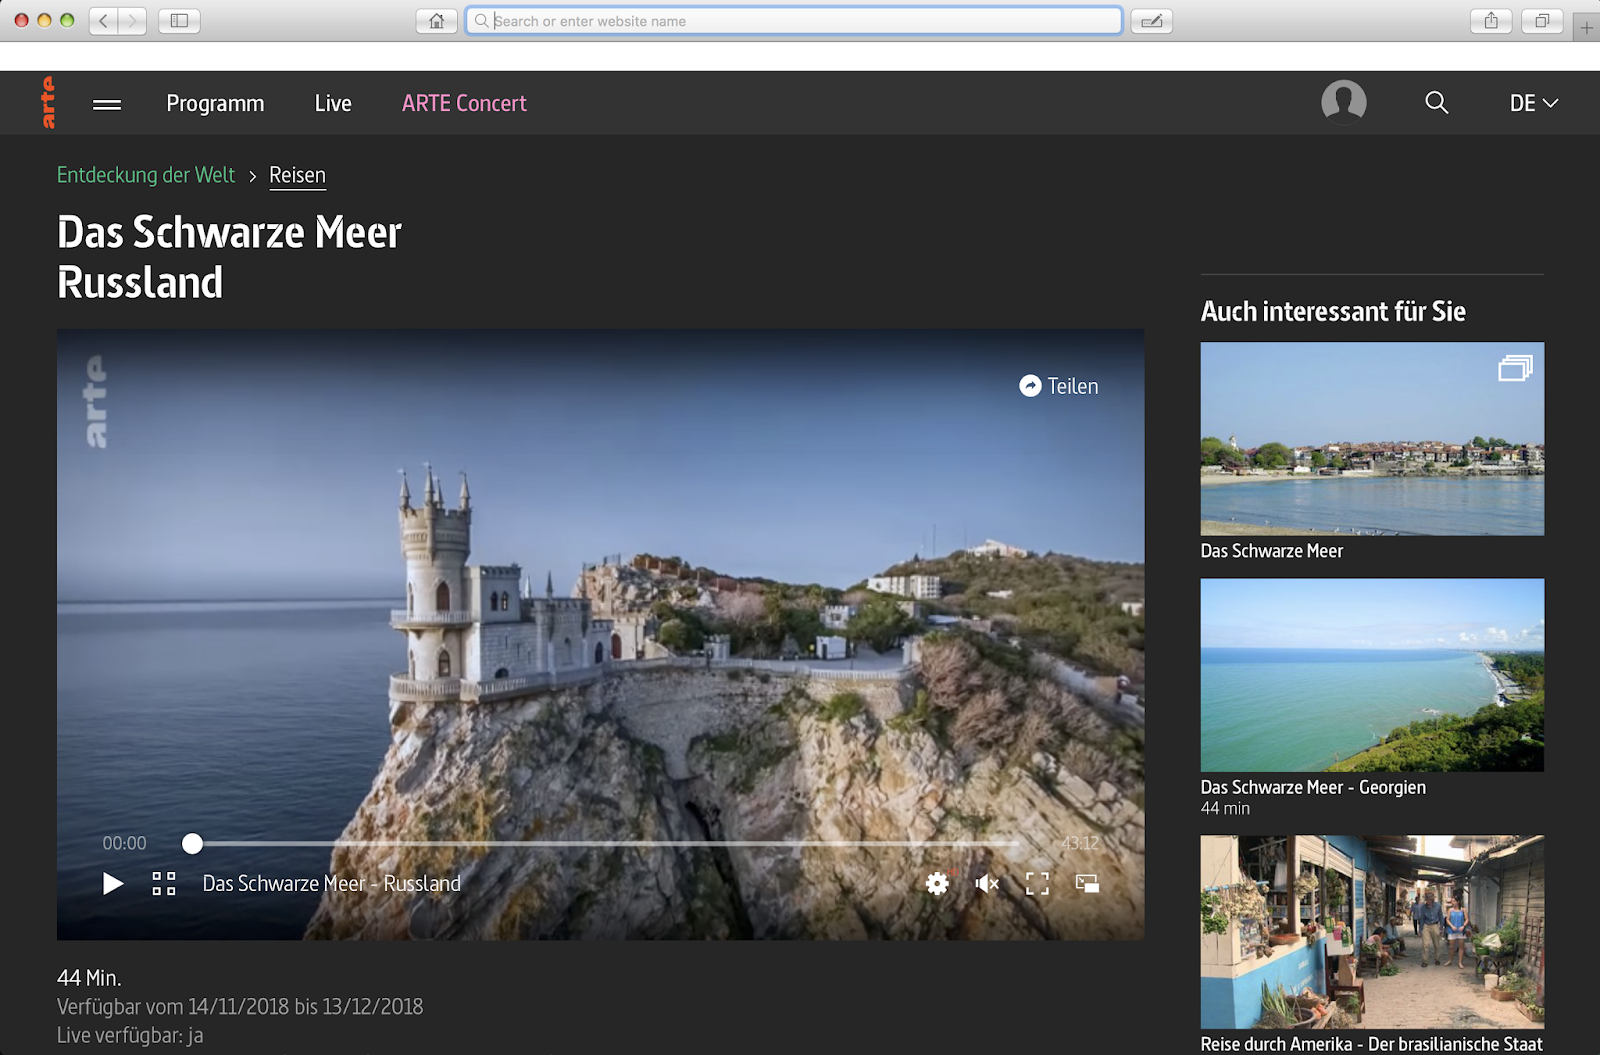The height and width of the screenshot is (1055, 1600).
Task: Click the video progress slider handle
Action: coord(192,844)
